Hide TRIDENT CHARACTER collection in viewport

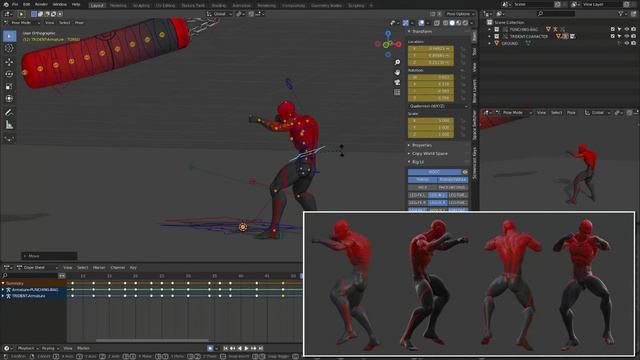[x=627, y=36]
